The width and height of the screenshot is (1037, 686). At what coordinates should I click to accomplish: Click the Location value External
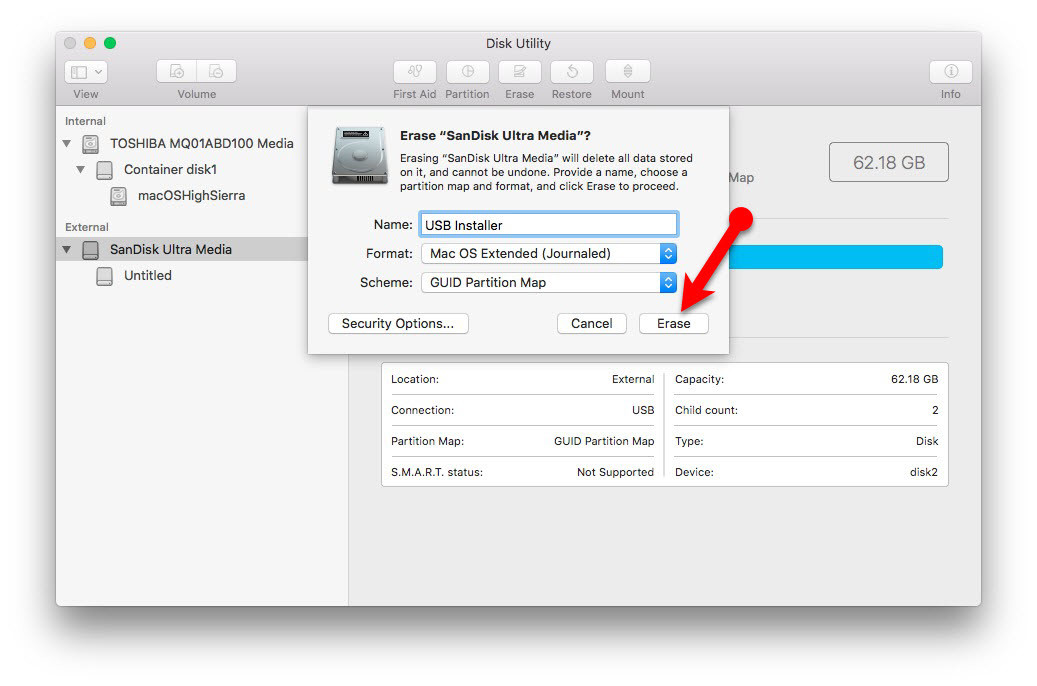(x=633, y=379)
